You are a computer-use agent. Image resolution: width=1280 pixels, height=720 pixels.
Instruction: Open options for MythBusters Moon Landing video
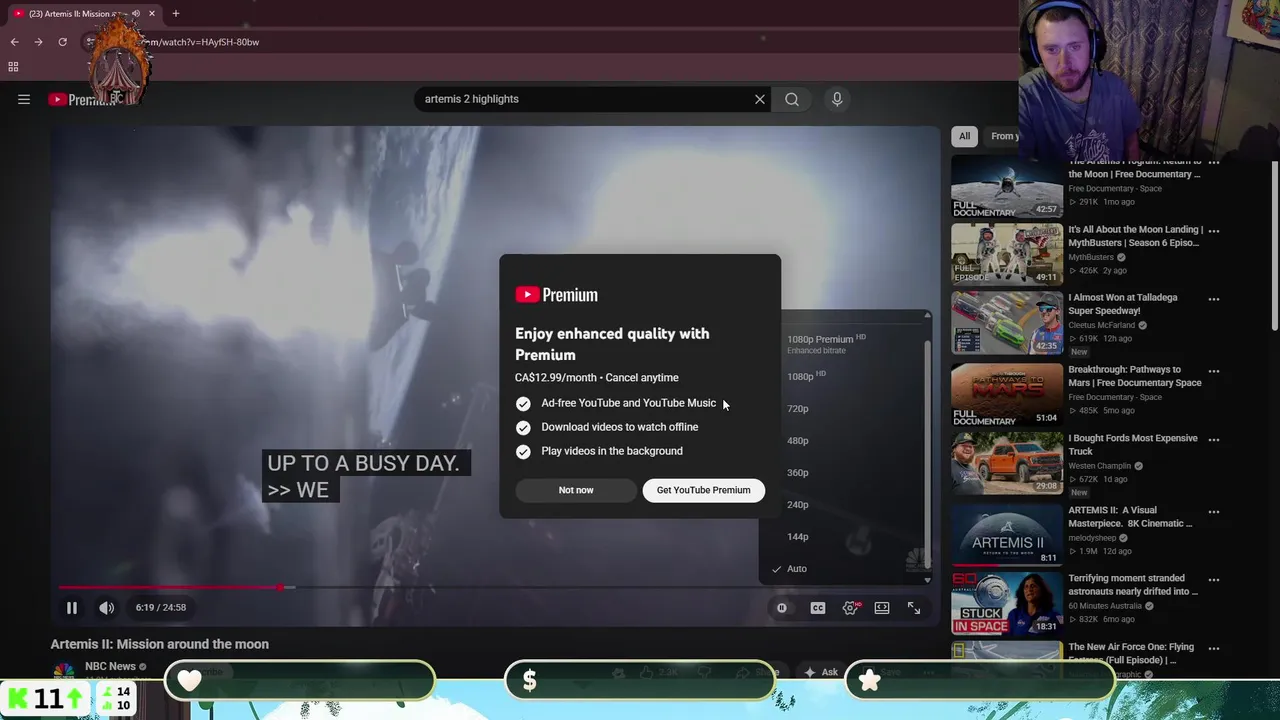[1214, 230]
